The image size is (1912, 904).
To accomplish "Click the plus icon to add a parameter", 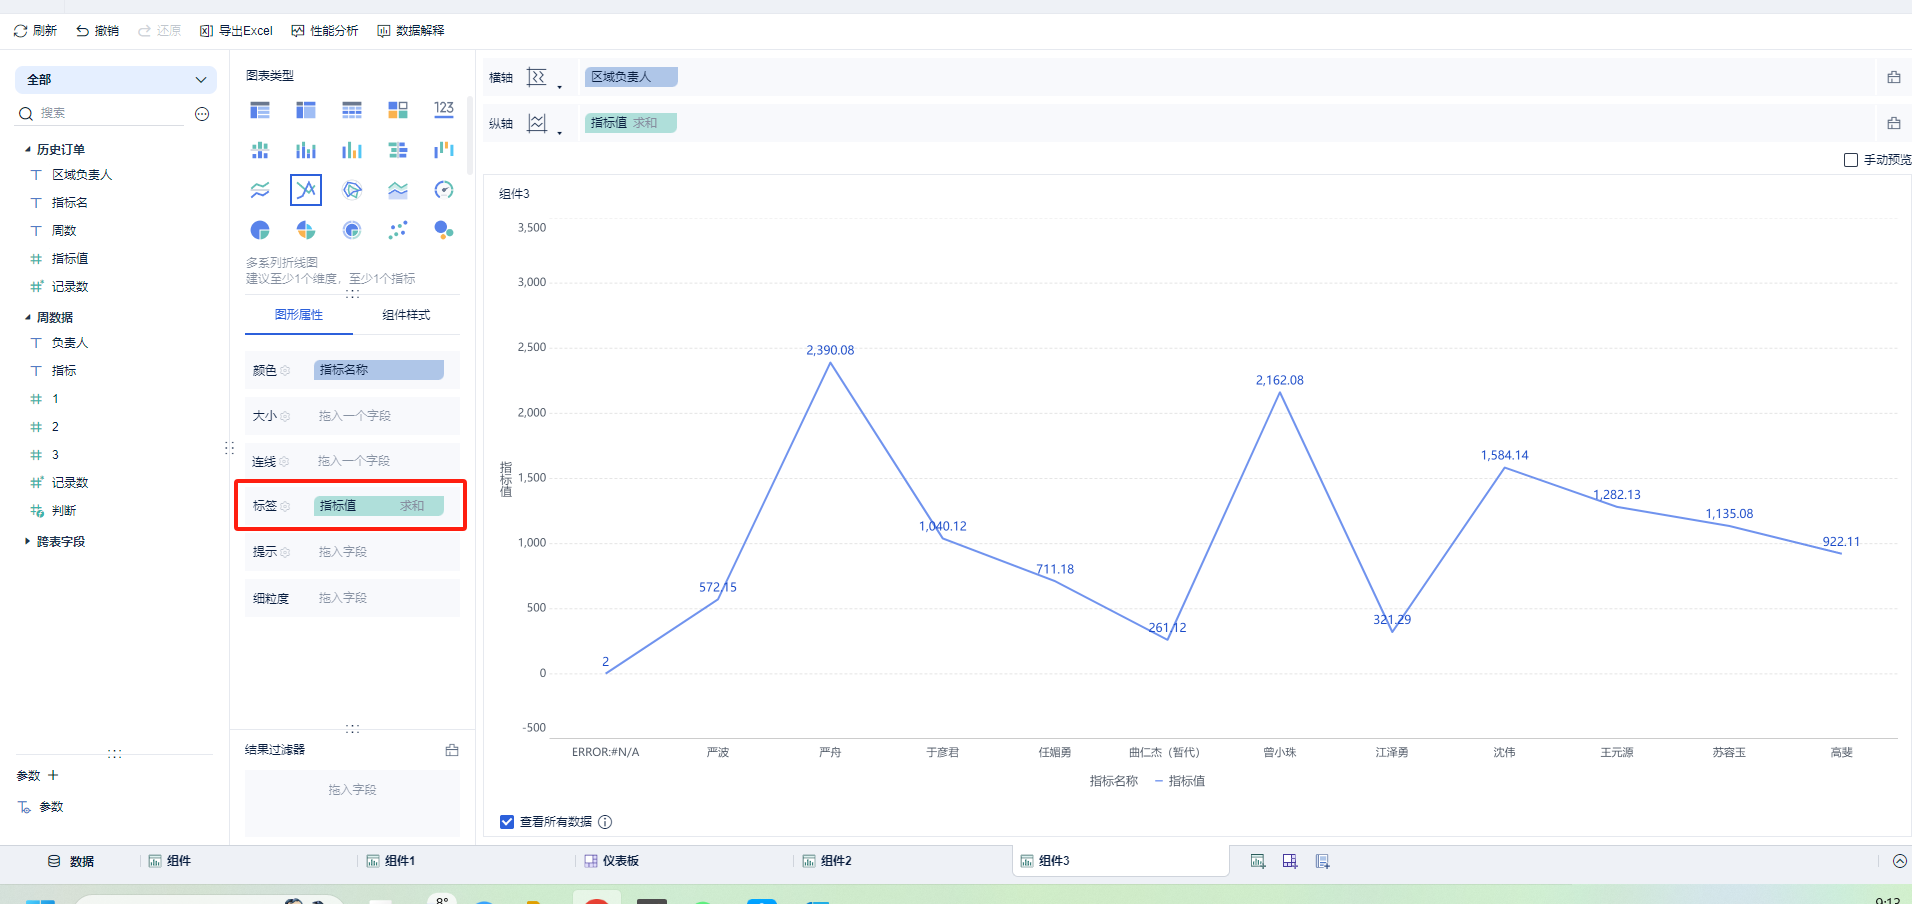I will [x=53, y=775].
